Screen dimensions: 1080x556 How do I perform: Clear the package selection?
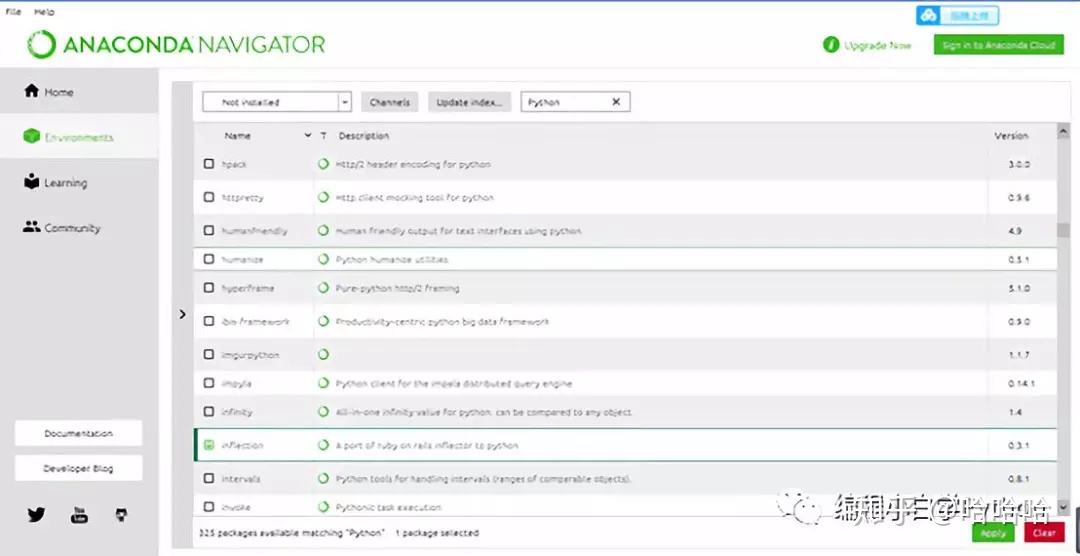[x=1044, y=533]
